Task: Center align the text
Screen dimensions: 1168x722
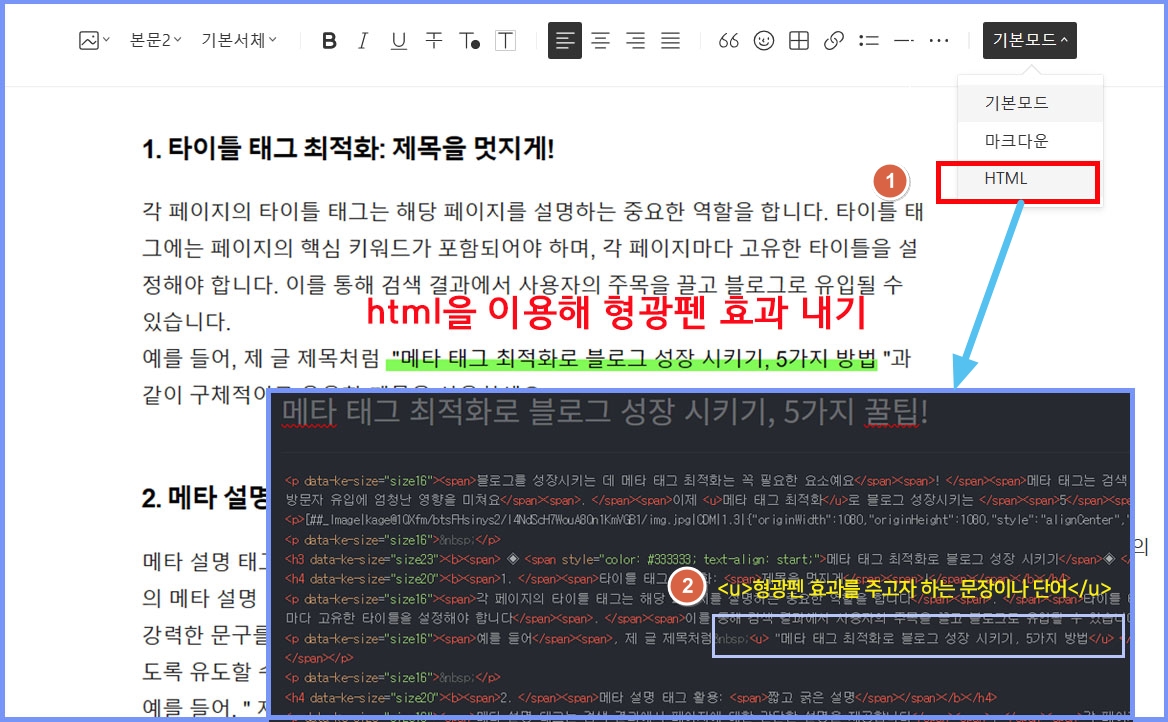Action: tap(600, 41)
